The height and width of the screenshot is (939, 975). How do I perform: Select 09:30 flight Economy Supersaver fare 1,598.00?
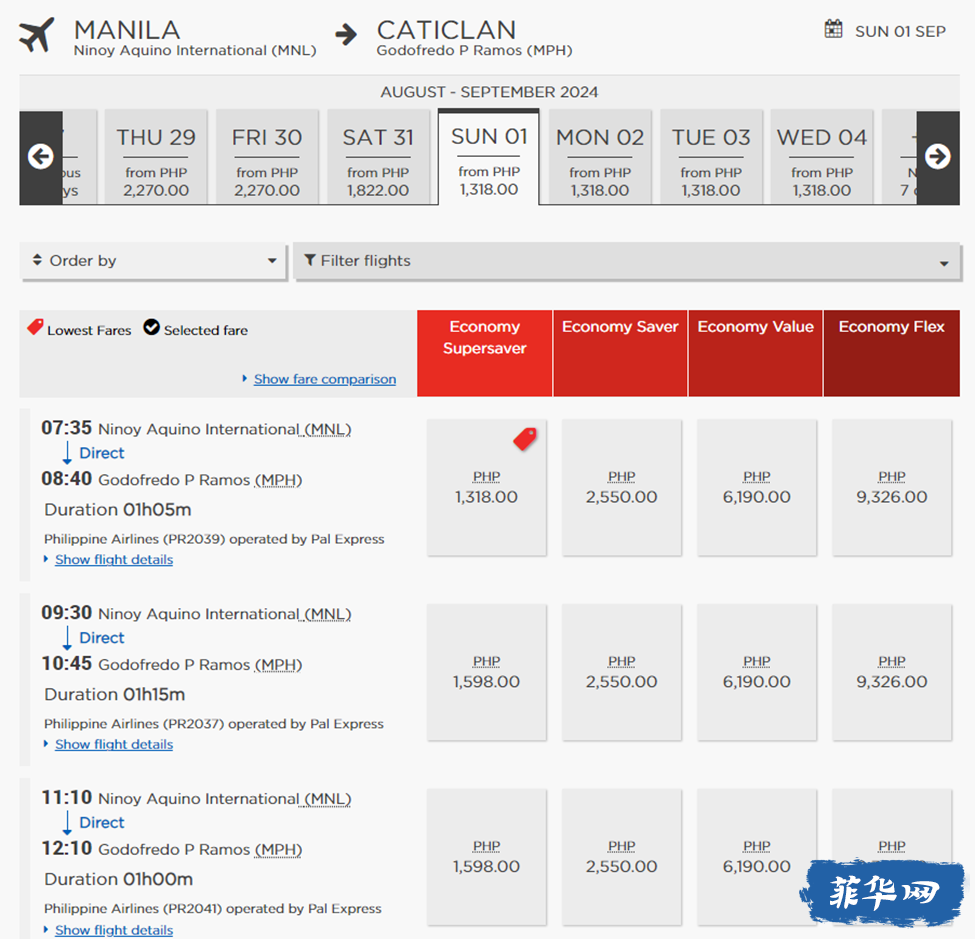click(486, 672)
